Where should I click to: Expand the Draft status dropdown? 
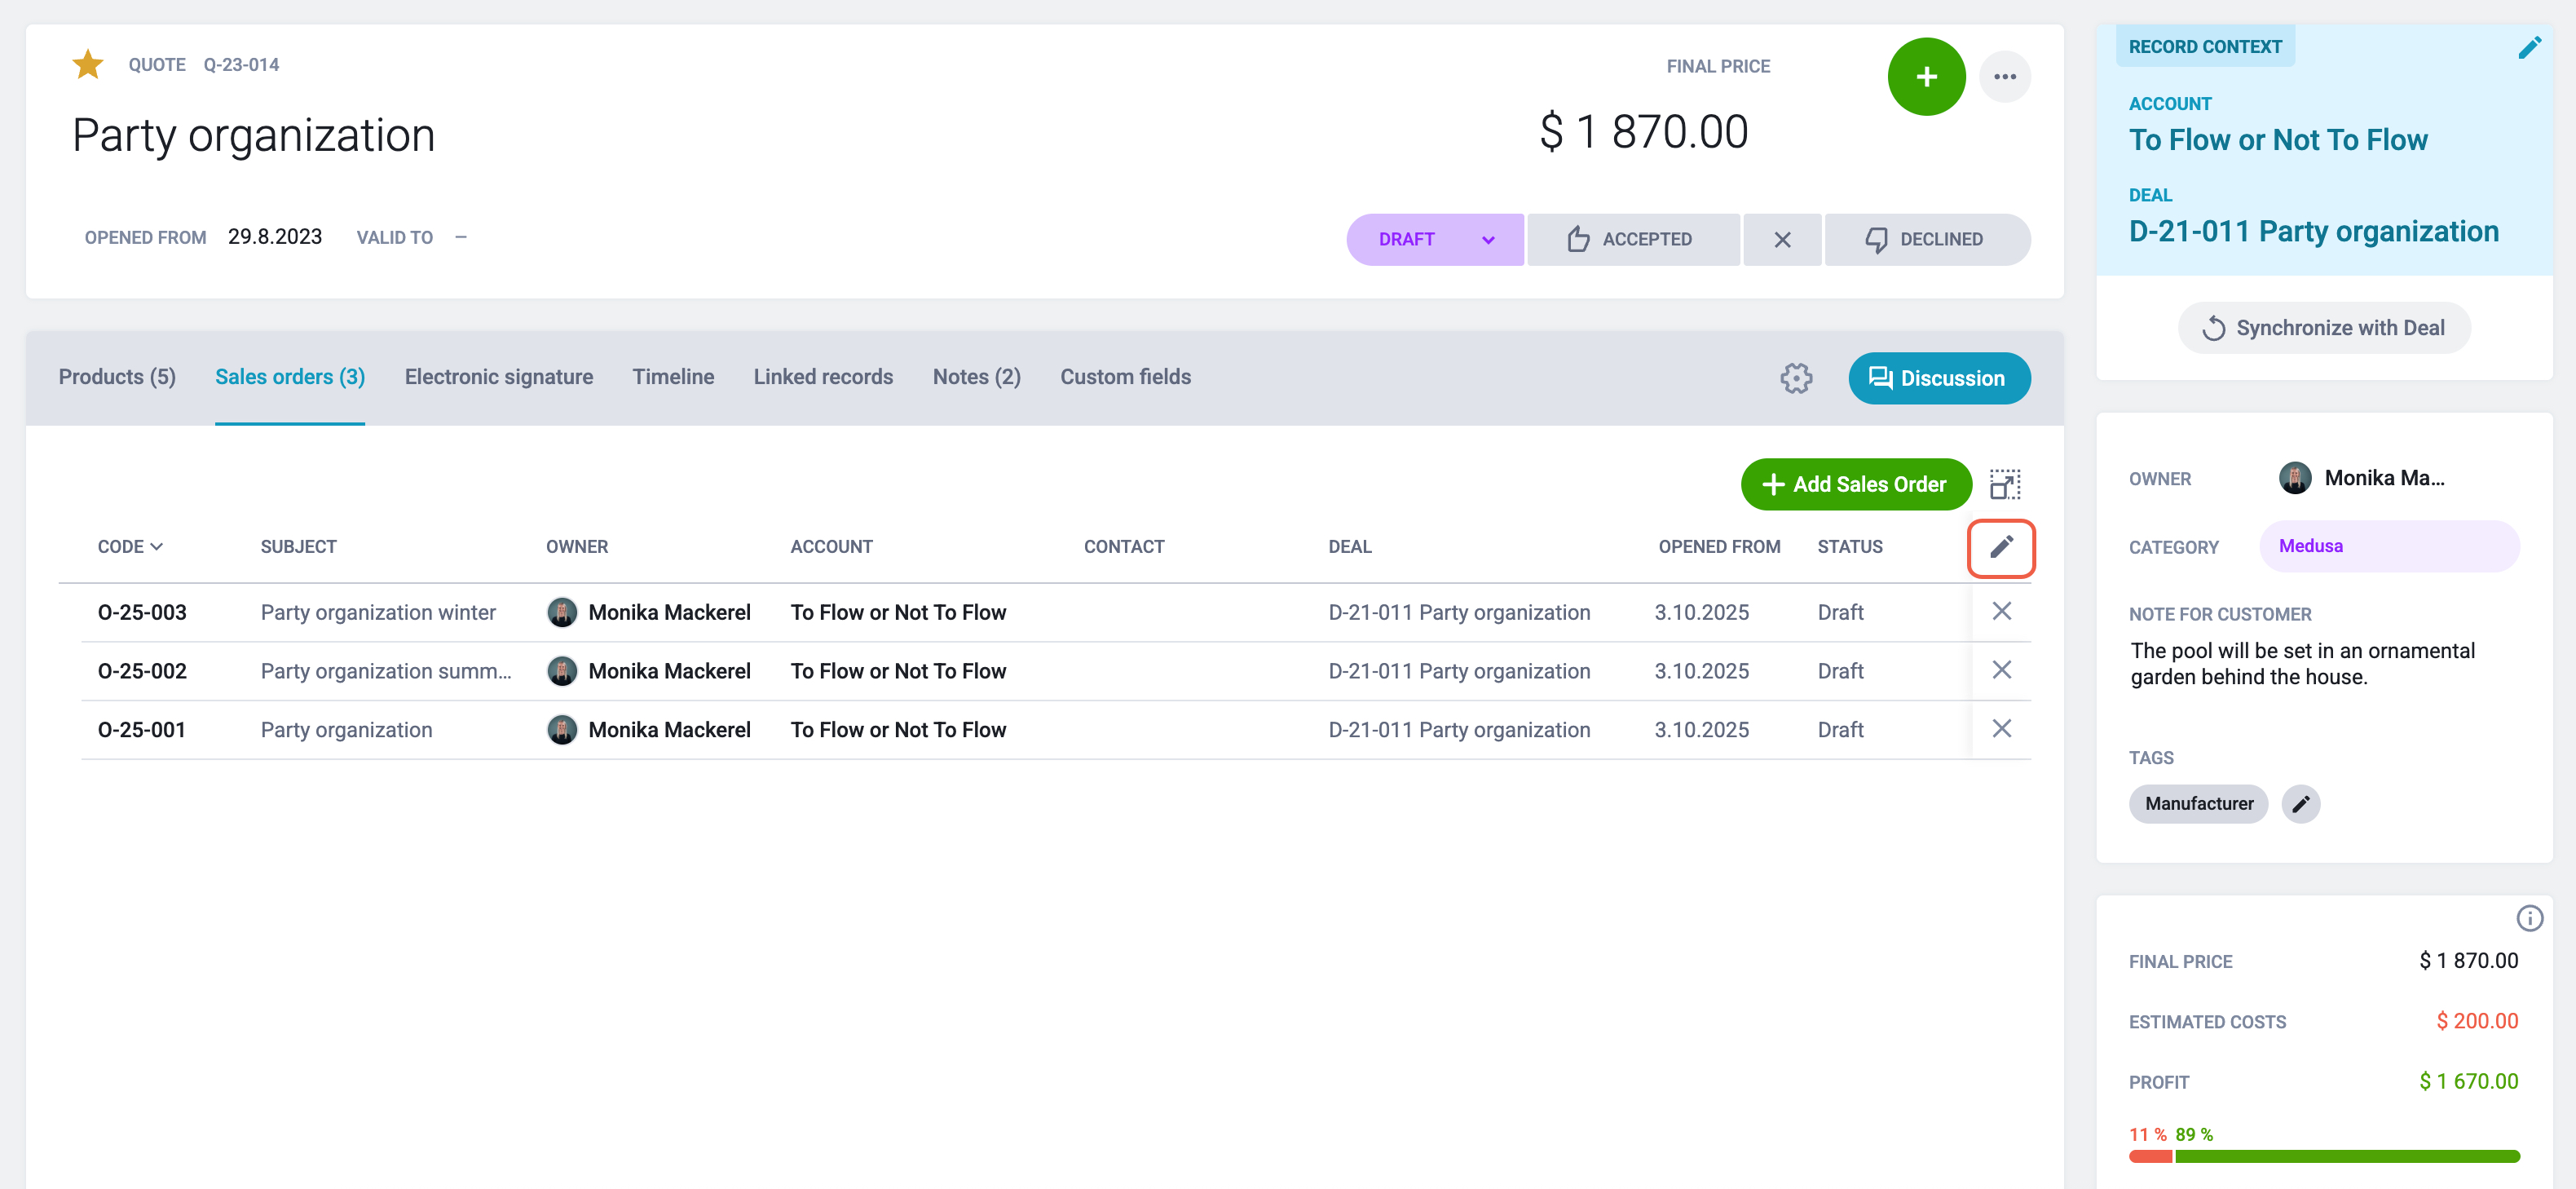pyautogui.click(x=1434, y=239)
